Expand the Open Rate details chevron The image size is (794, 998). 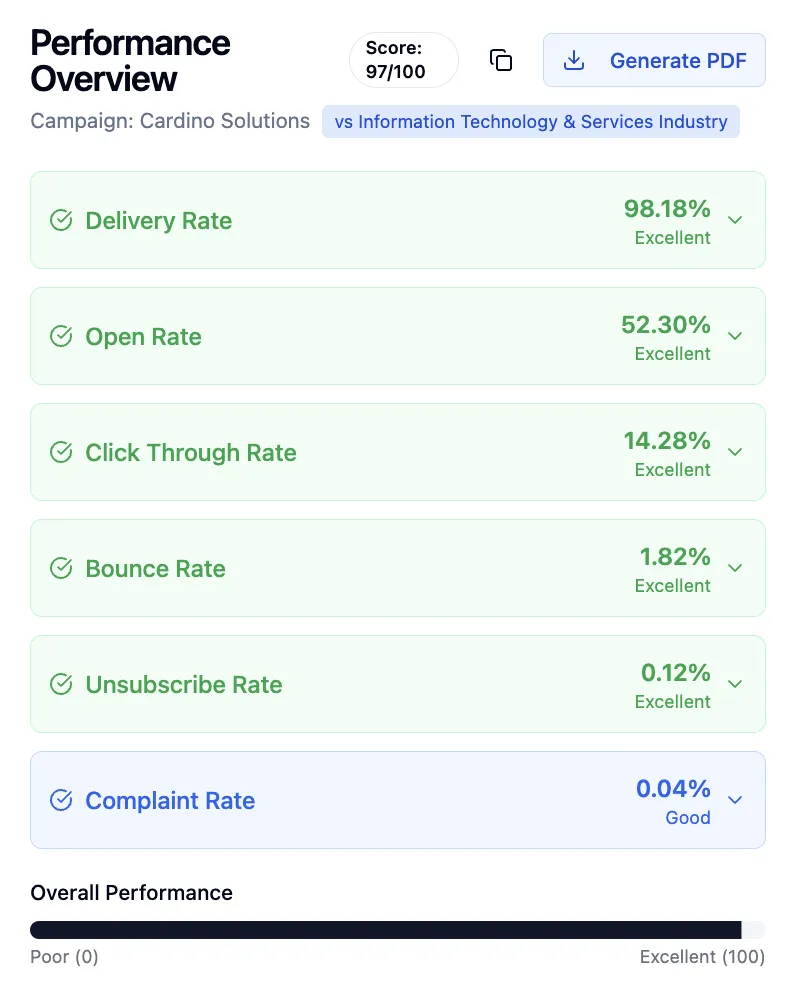[735, 336]
